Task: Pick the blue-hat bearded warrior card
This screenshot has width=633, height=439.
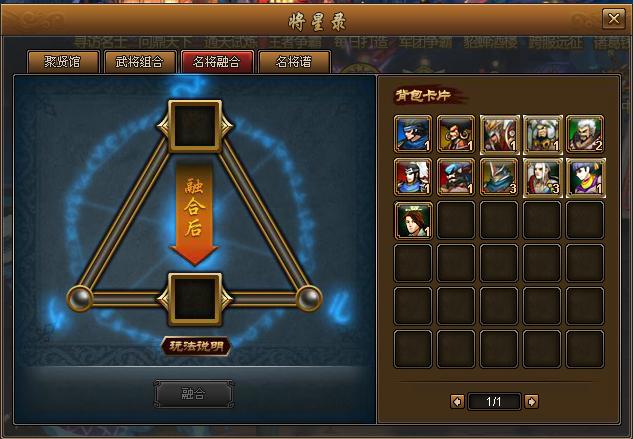Action: [456, 177]
